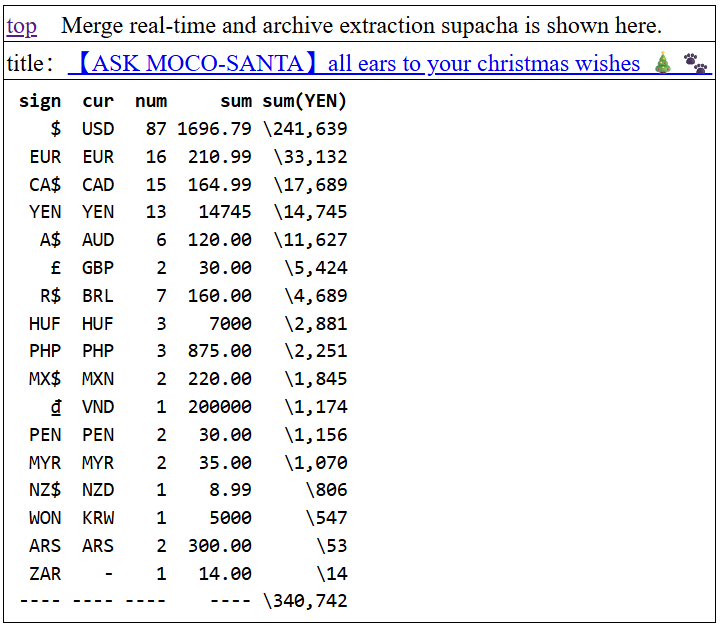Select the VND sum value 200000
721x625 pixels.
[220, 407]
